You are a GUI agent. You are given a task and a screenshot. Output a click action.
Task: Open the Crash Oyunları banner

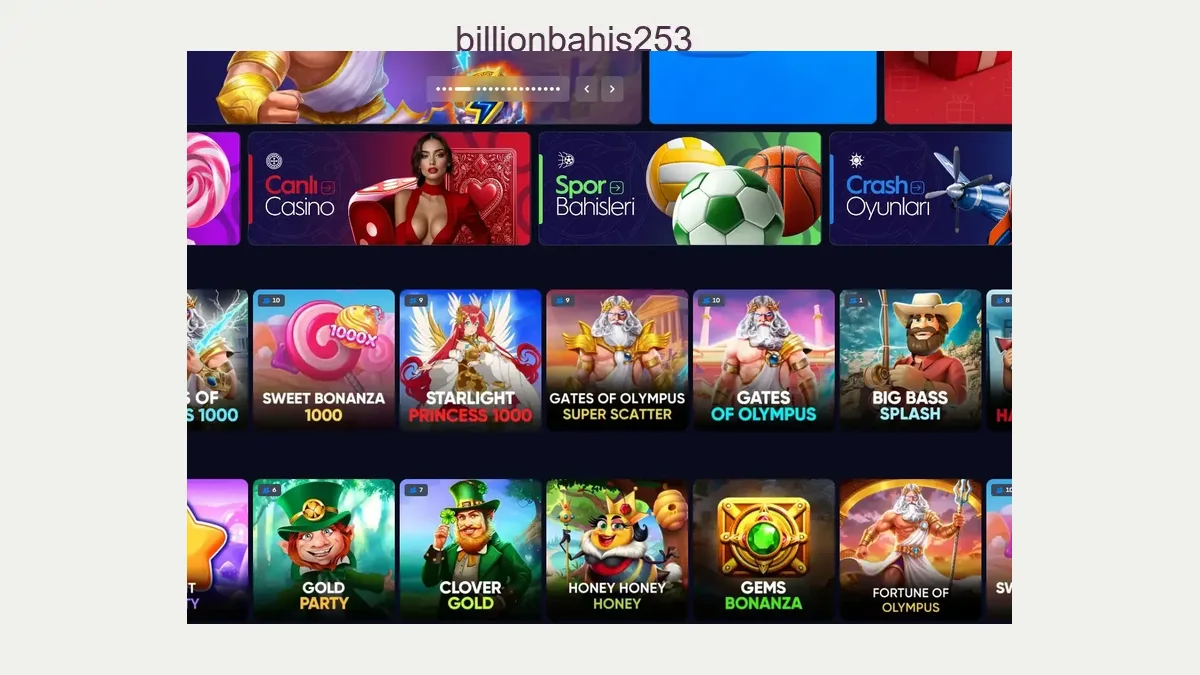(x=920, y=188)
